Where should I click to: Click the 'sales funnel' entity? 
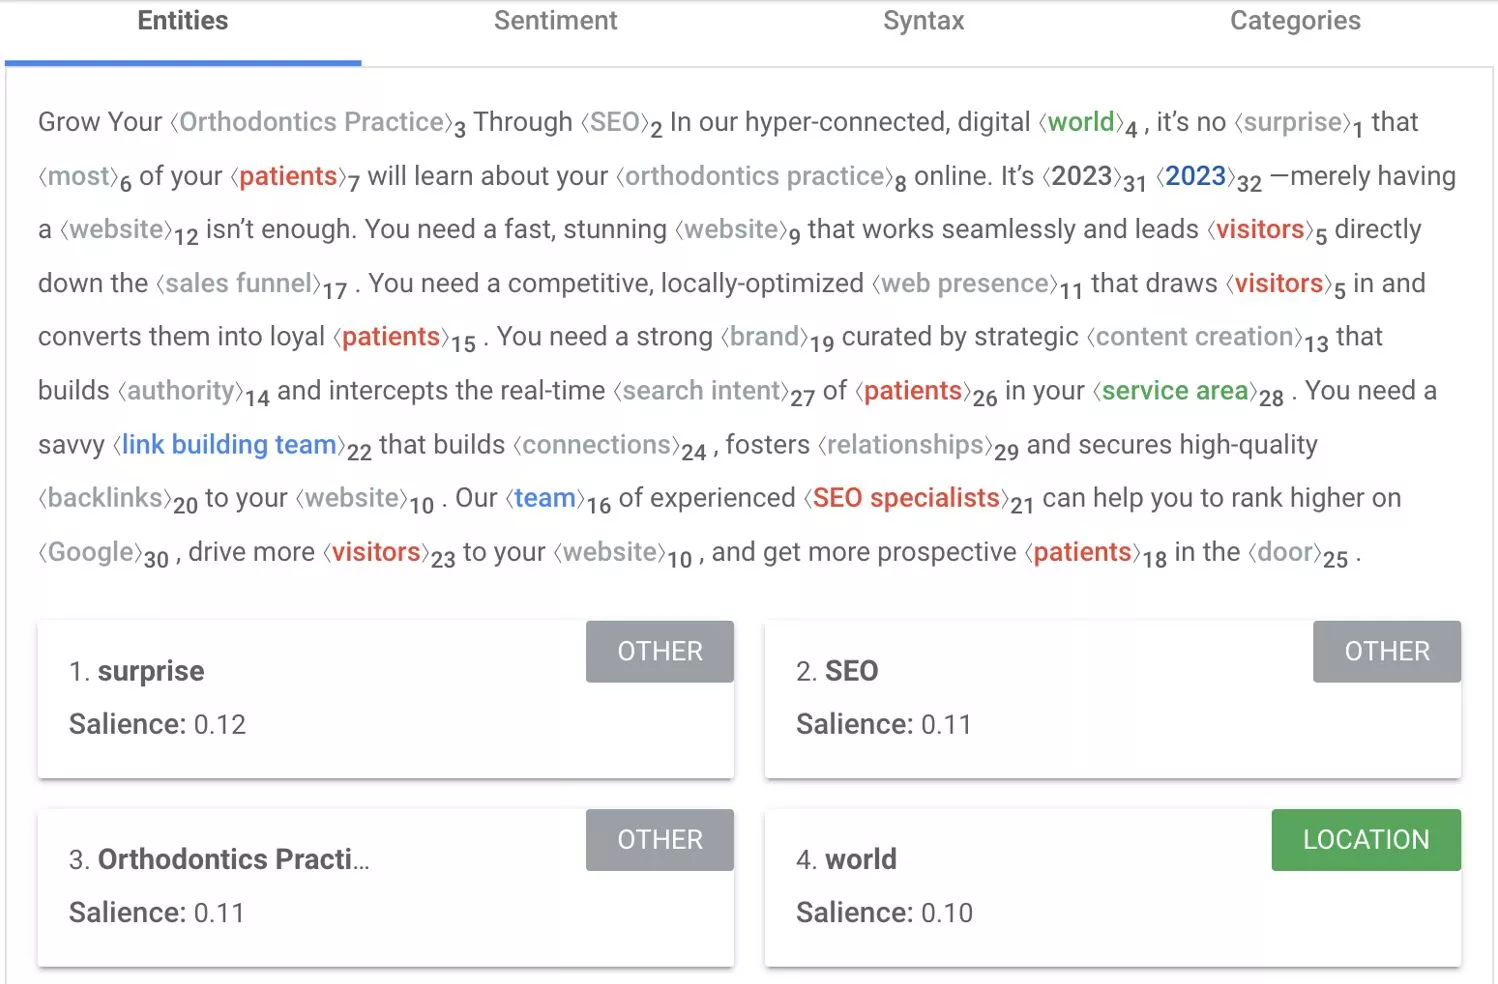pyautogui.click(x=239, y=284)
